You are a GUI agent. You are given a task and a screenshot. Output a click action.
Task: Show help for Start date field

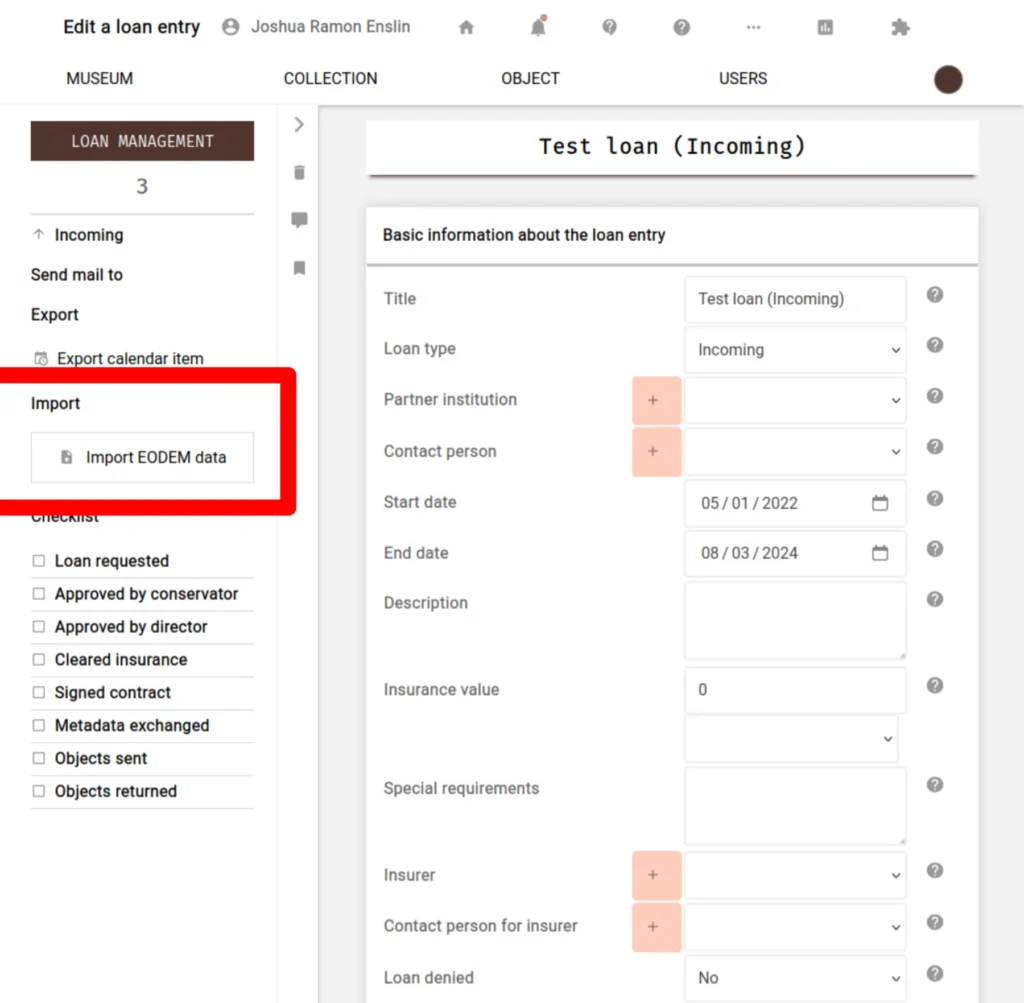pos(935,499)
